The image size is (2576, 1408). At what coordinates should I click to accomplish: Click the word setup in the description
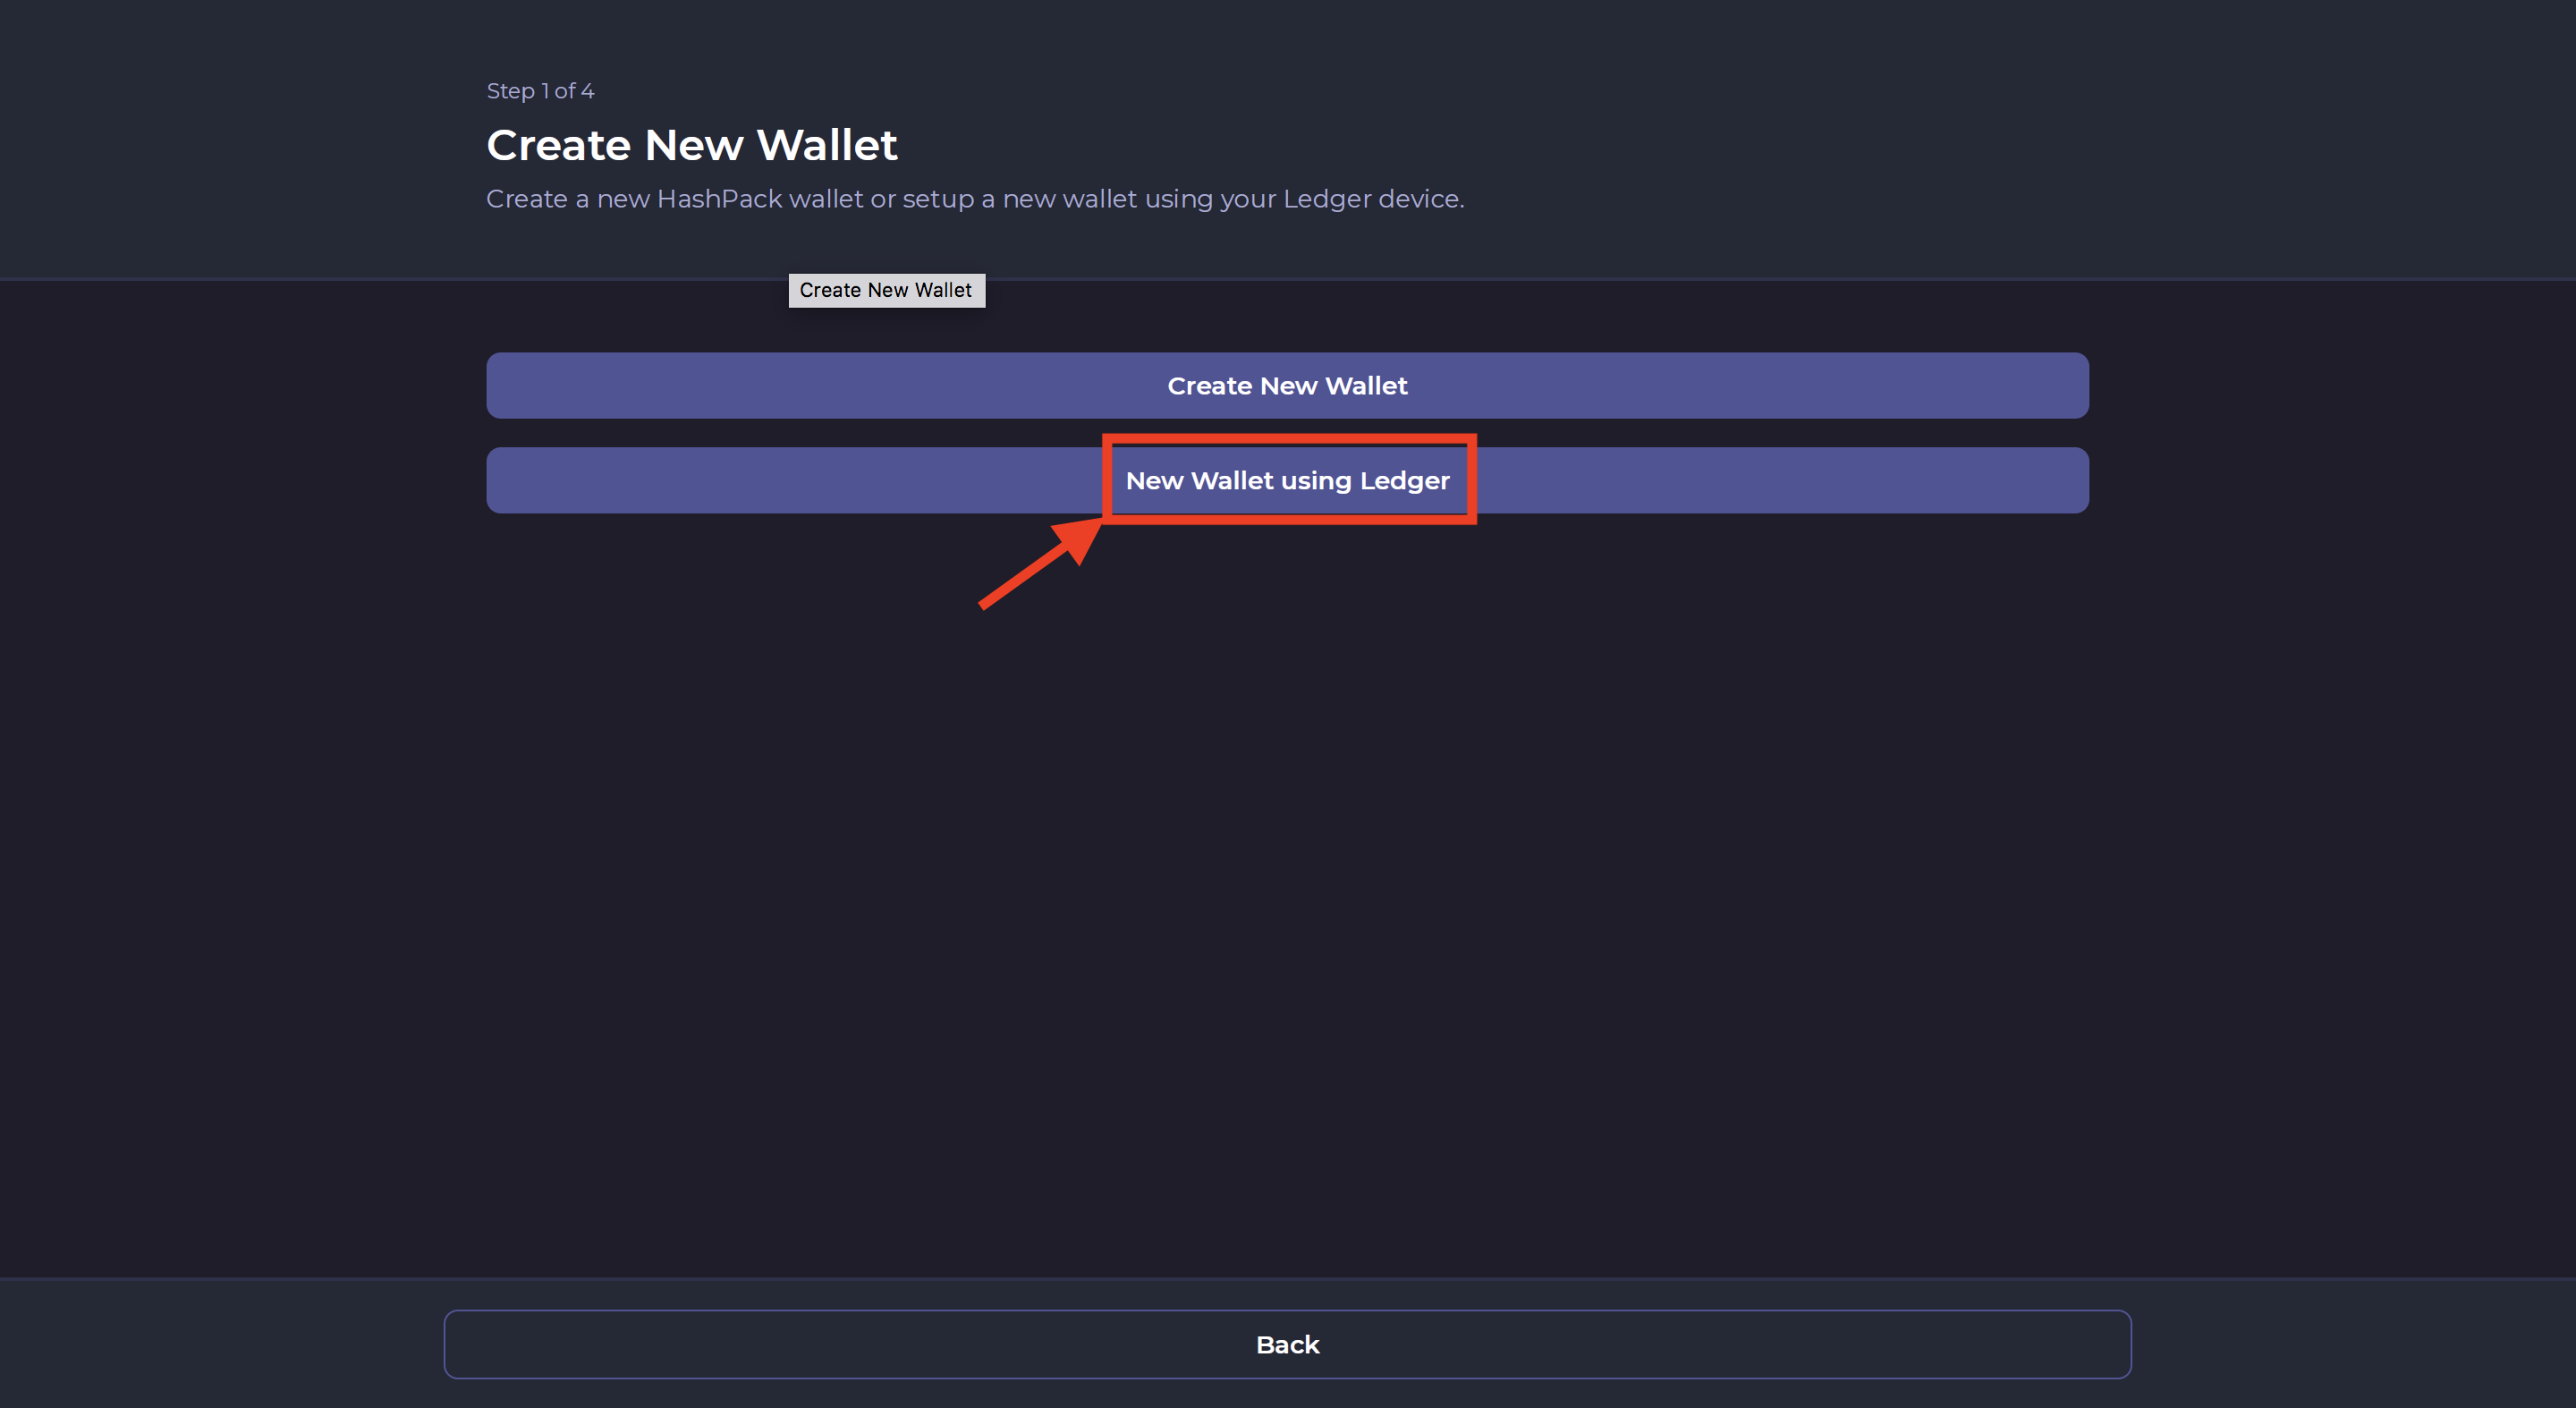point(937,199)
